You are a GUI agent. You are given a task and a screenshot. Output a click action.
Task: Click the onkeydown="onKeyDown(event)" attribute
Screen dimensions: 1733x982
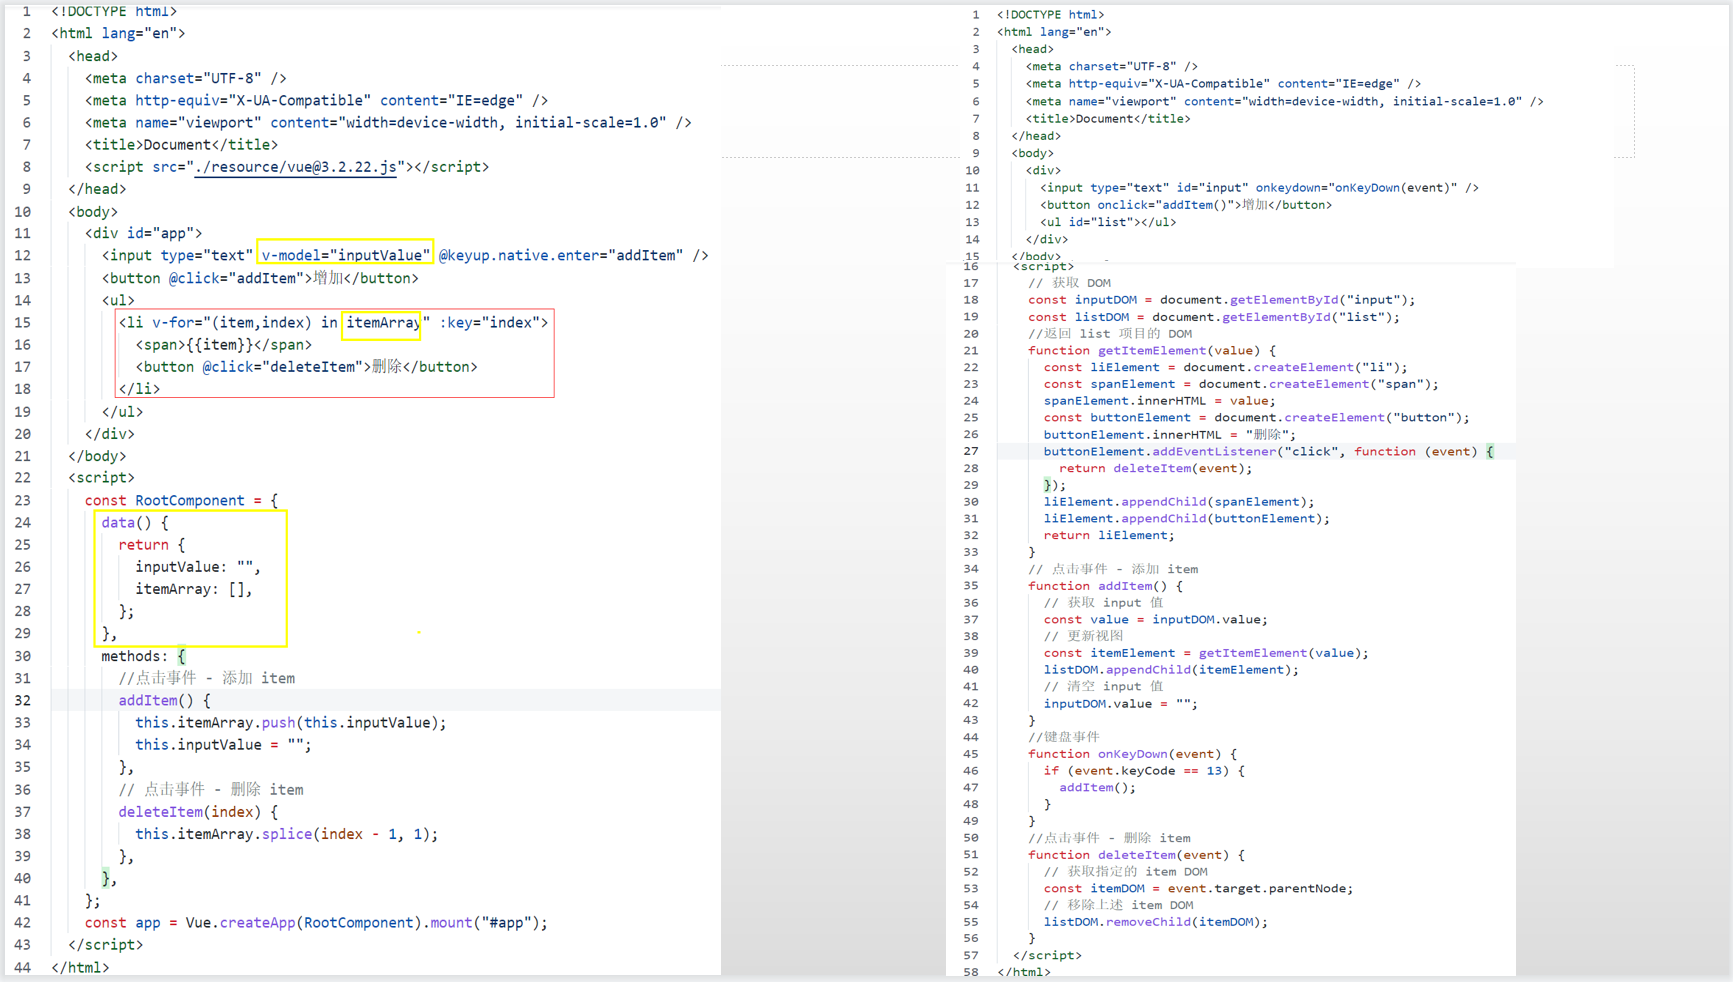pyautogui.click(x=1356, y=187)
